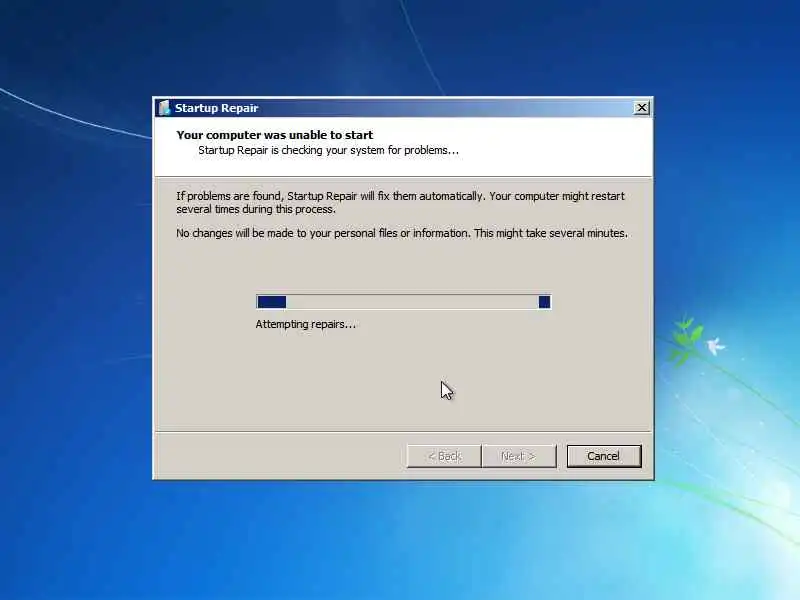Click the Startup Repair title bar icon
The image size is (800, 600).
coord(164,108)
